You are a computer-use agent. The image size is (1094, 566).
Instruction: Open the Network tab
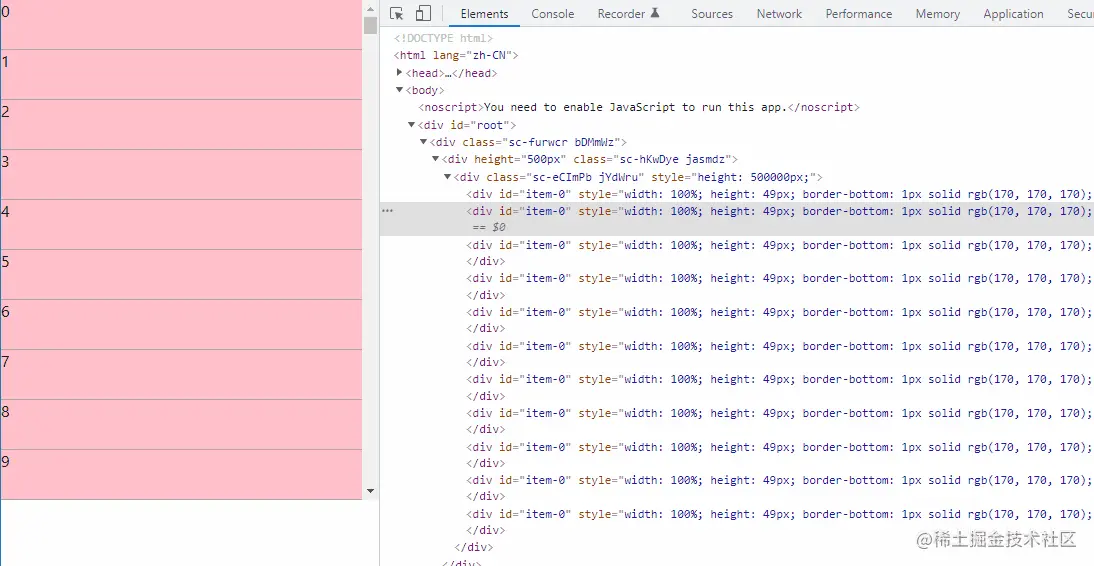(779, 13)
